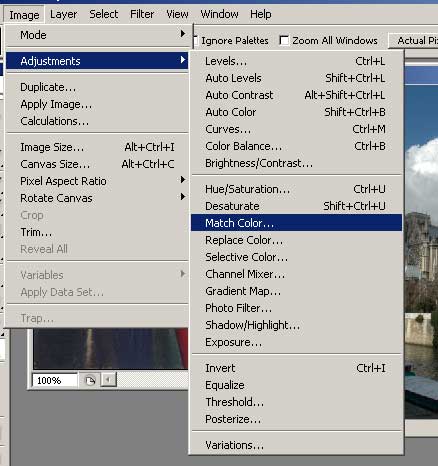Open Color Balance... adjustment
Screen dimensions: 438x466
[296, 146]
